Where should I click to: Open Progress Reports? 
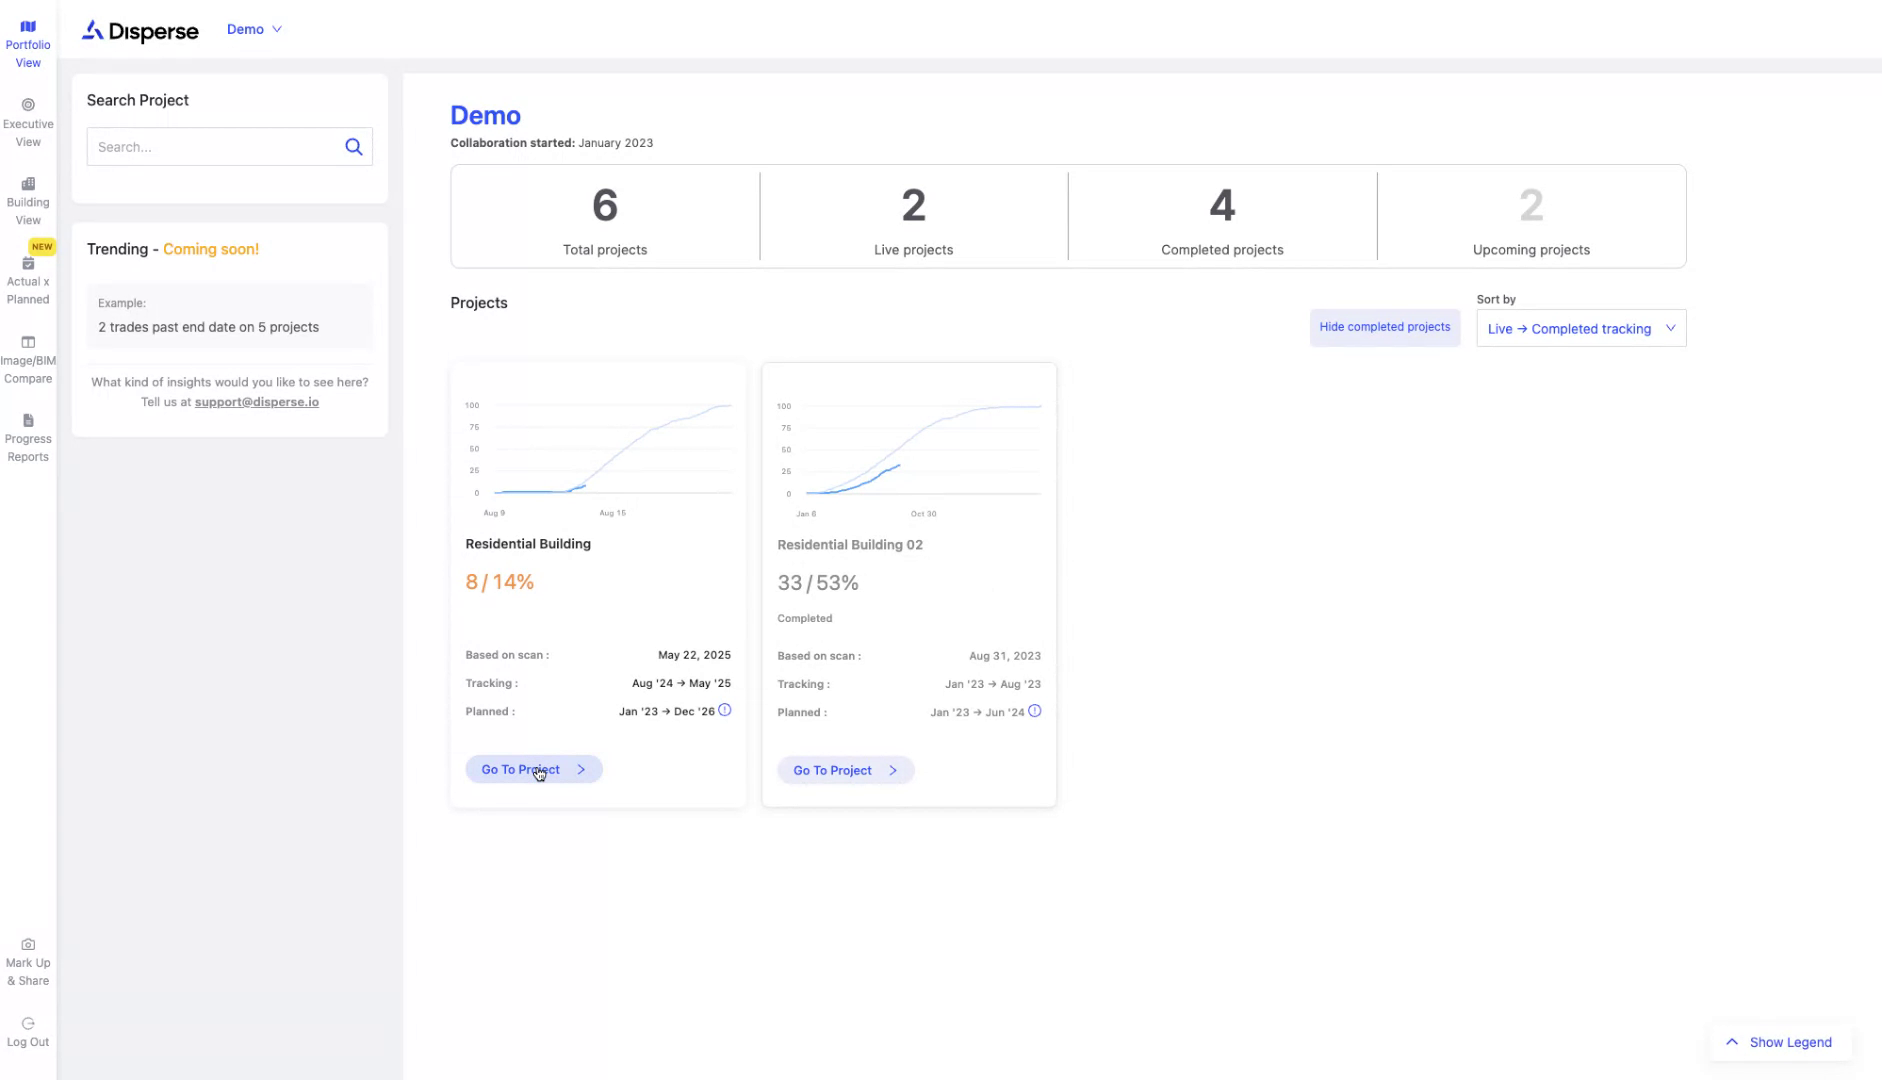tap(27, 436)
